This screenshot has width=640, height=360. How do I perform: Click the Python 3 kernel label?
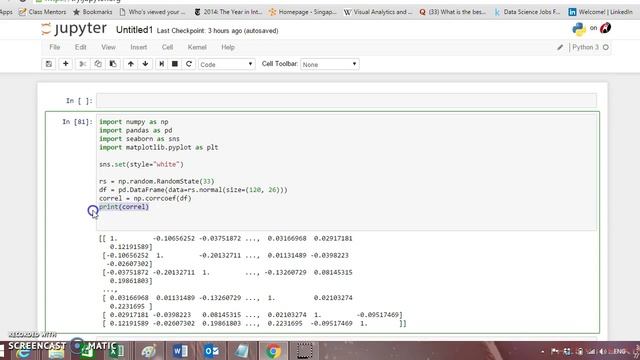point(585,47)
